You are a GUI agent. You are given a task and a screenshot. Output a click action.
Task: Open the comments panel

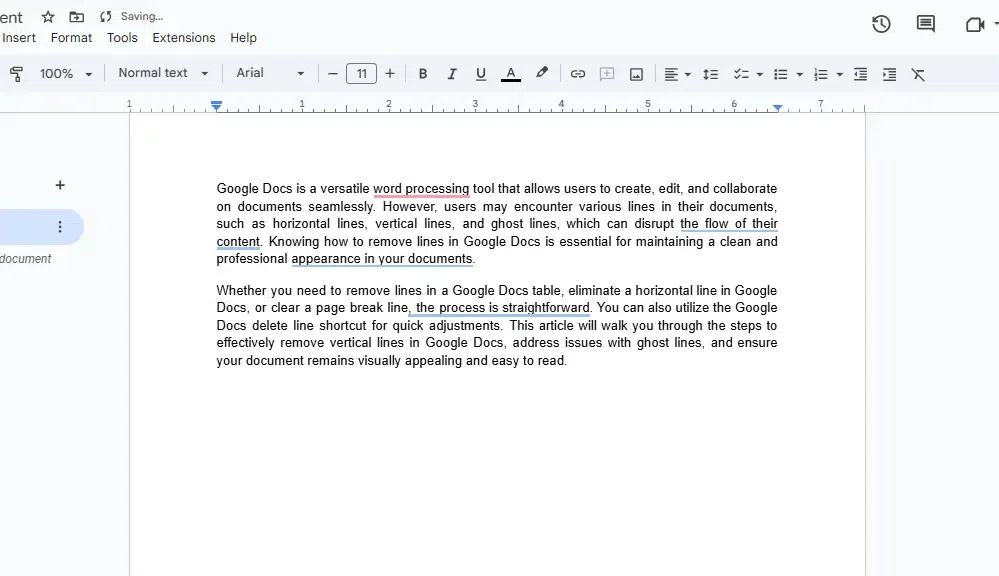(x=926, y=24)
